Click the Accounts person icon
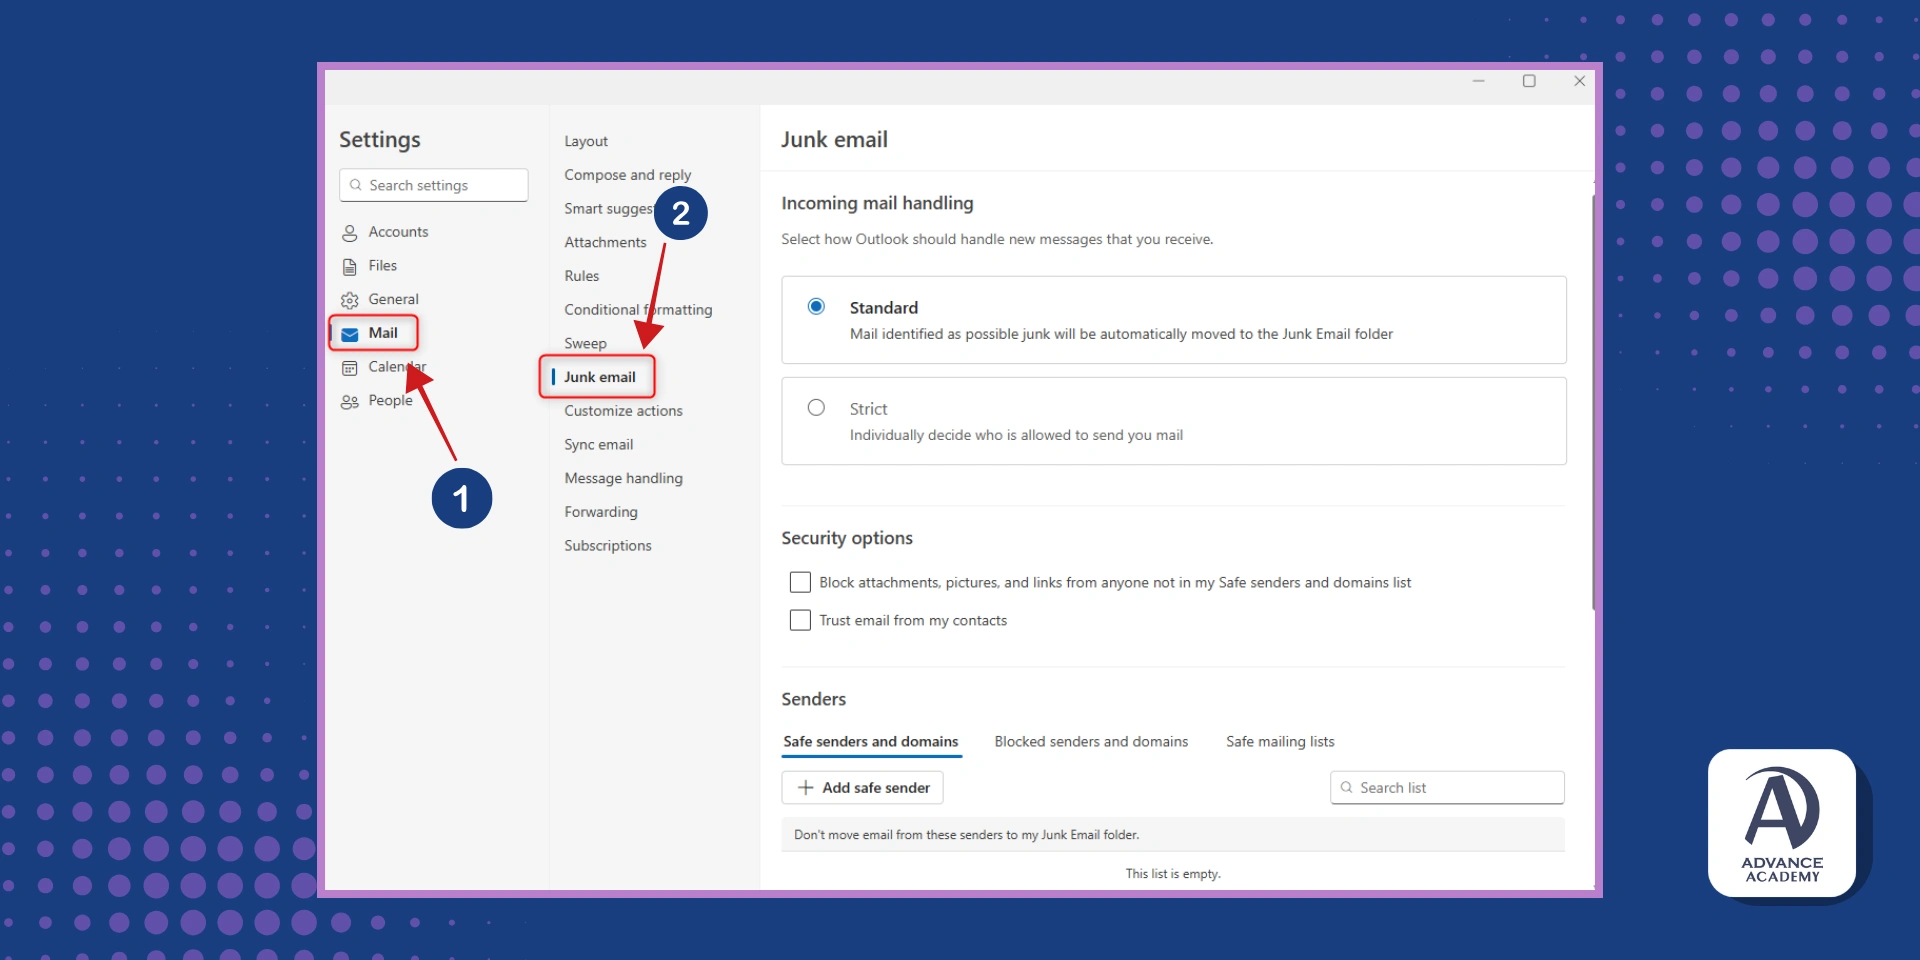This screenshot has width=1920, height=960. click(x=350, y=233)
